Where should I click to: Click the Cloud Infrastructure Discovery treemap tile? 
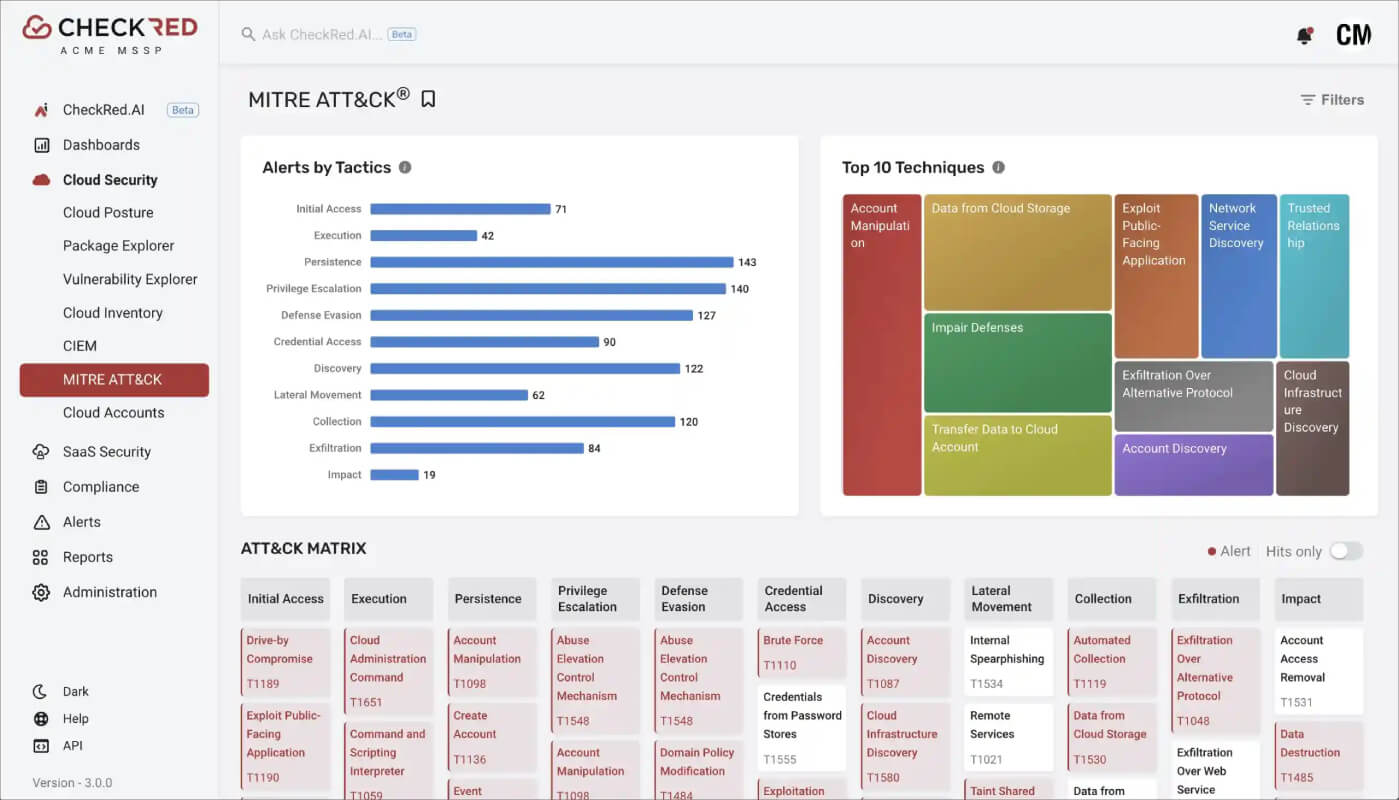click(x=1313, y=428)
